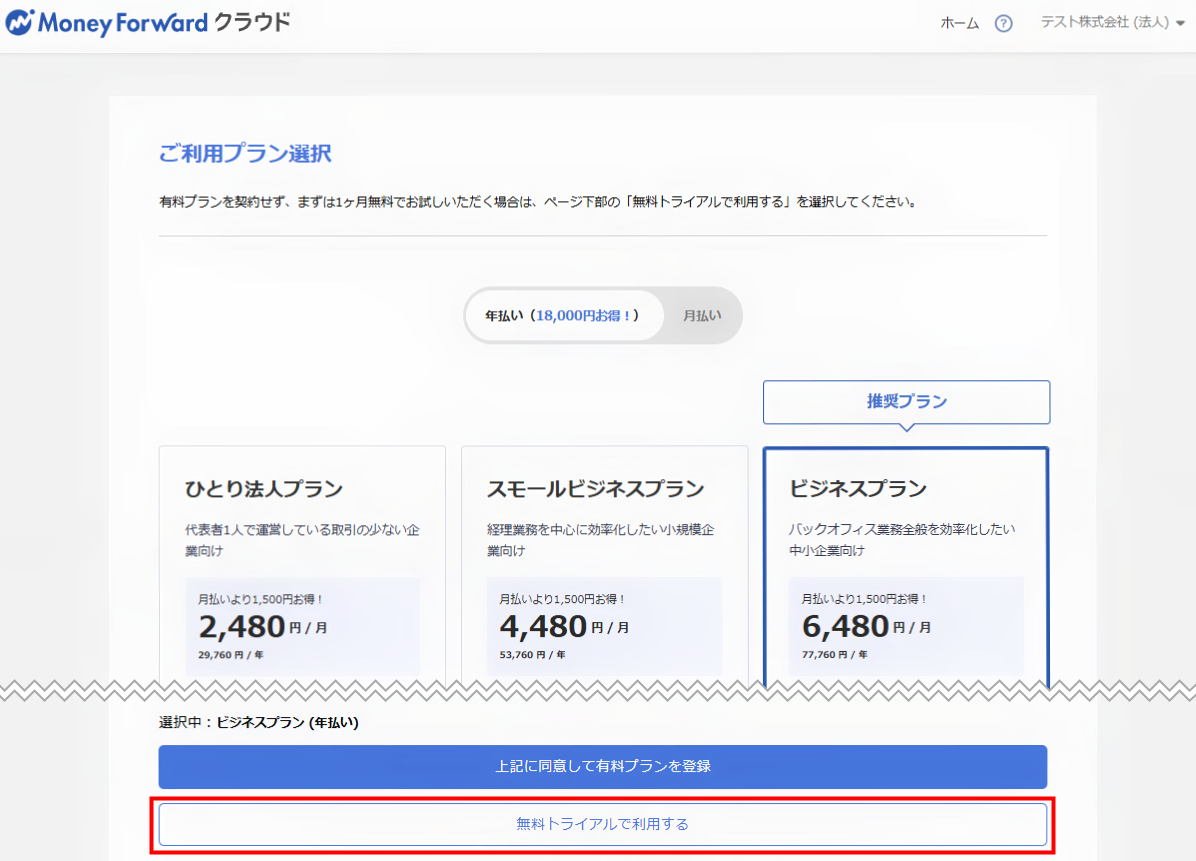The image size is (1196, 861).
Task: Click the 18,000円お得！ savings text
Action: (x=583, y=316)
